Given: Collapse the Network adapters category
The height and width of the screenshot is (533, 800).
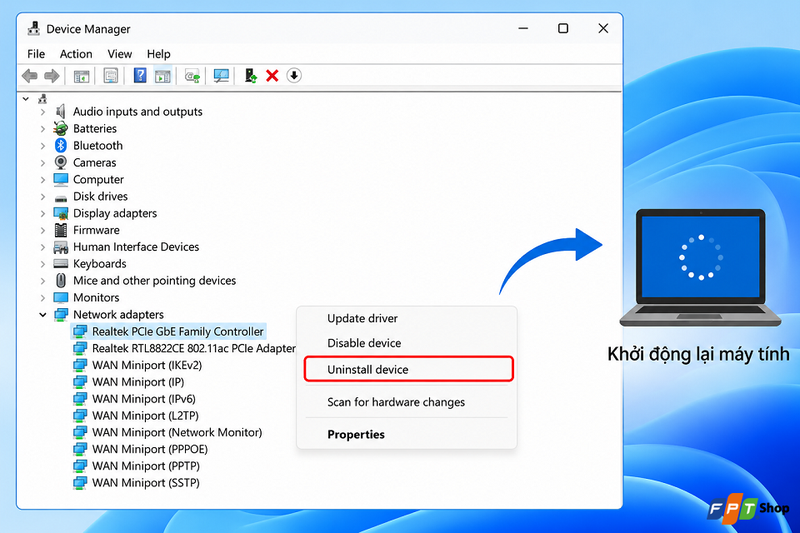Looking at the screenshot, I should (43, 315).
